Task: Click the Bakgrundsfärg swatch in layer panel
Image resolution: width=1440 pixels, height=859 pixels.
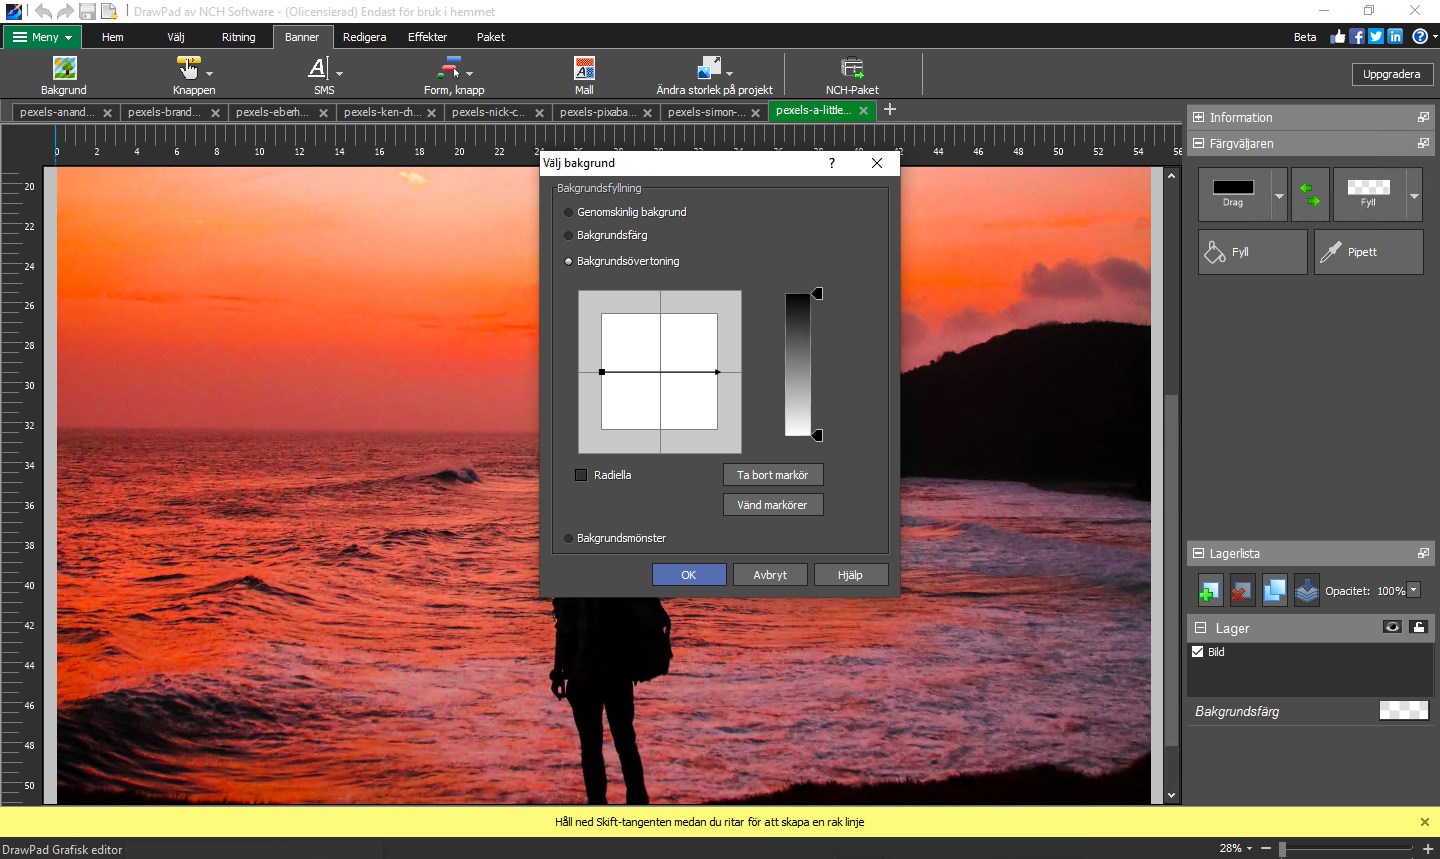Action: tap(1403, 711)
